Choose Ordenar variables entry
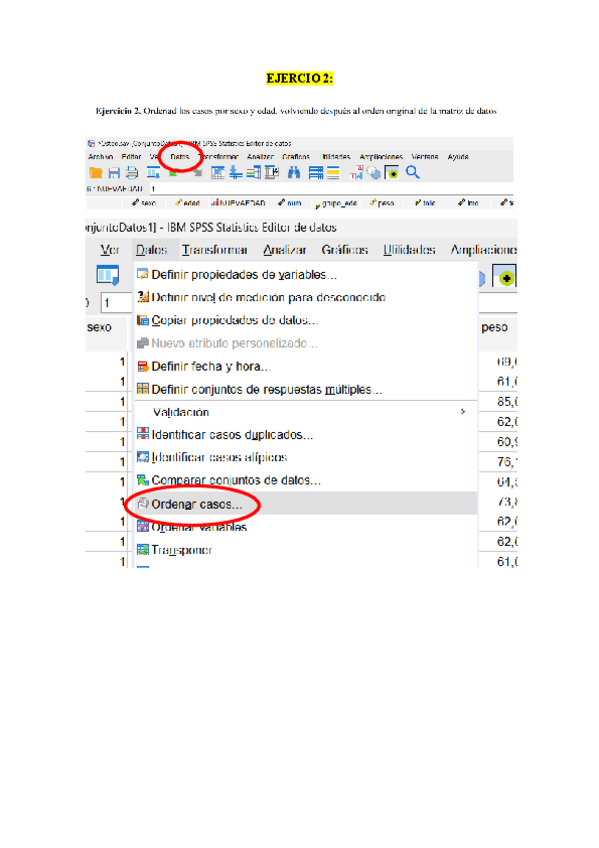 tap(305, 527)
